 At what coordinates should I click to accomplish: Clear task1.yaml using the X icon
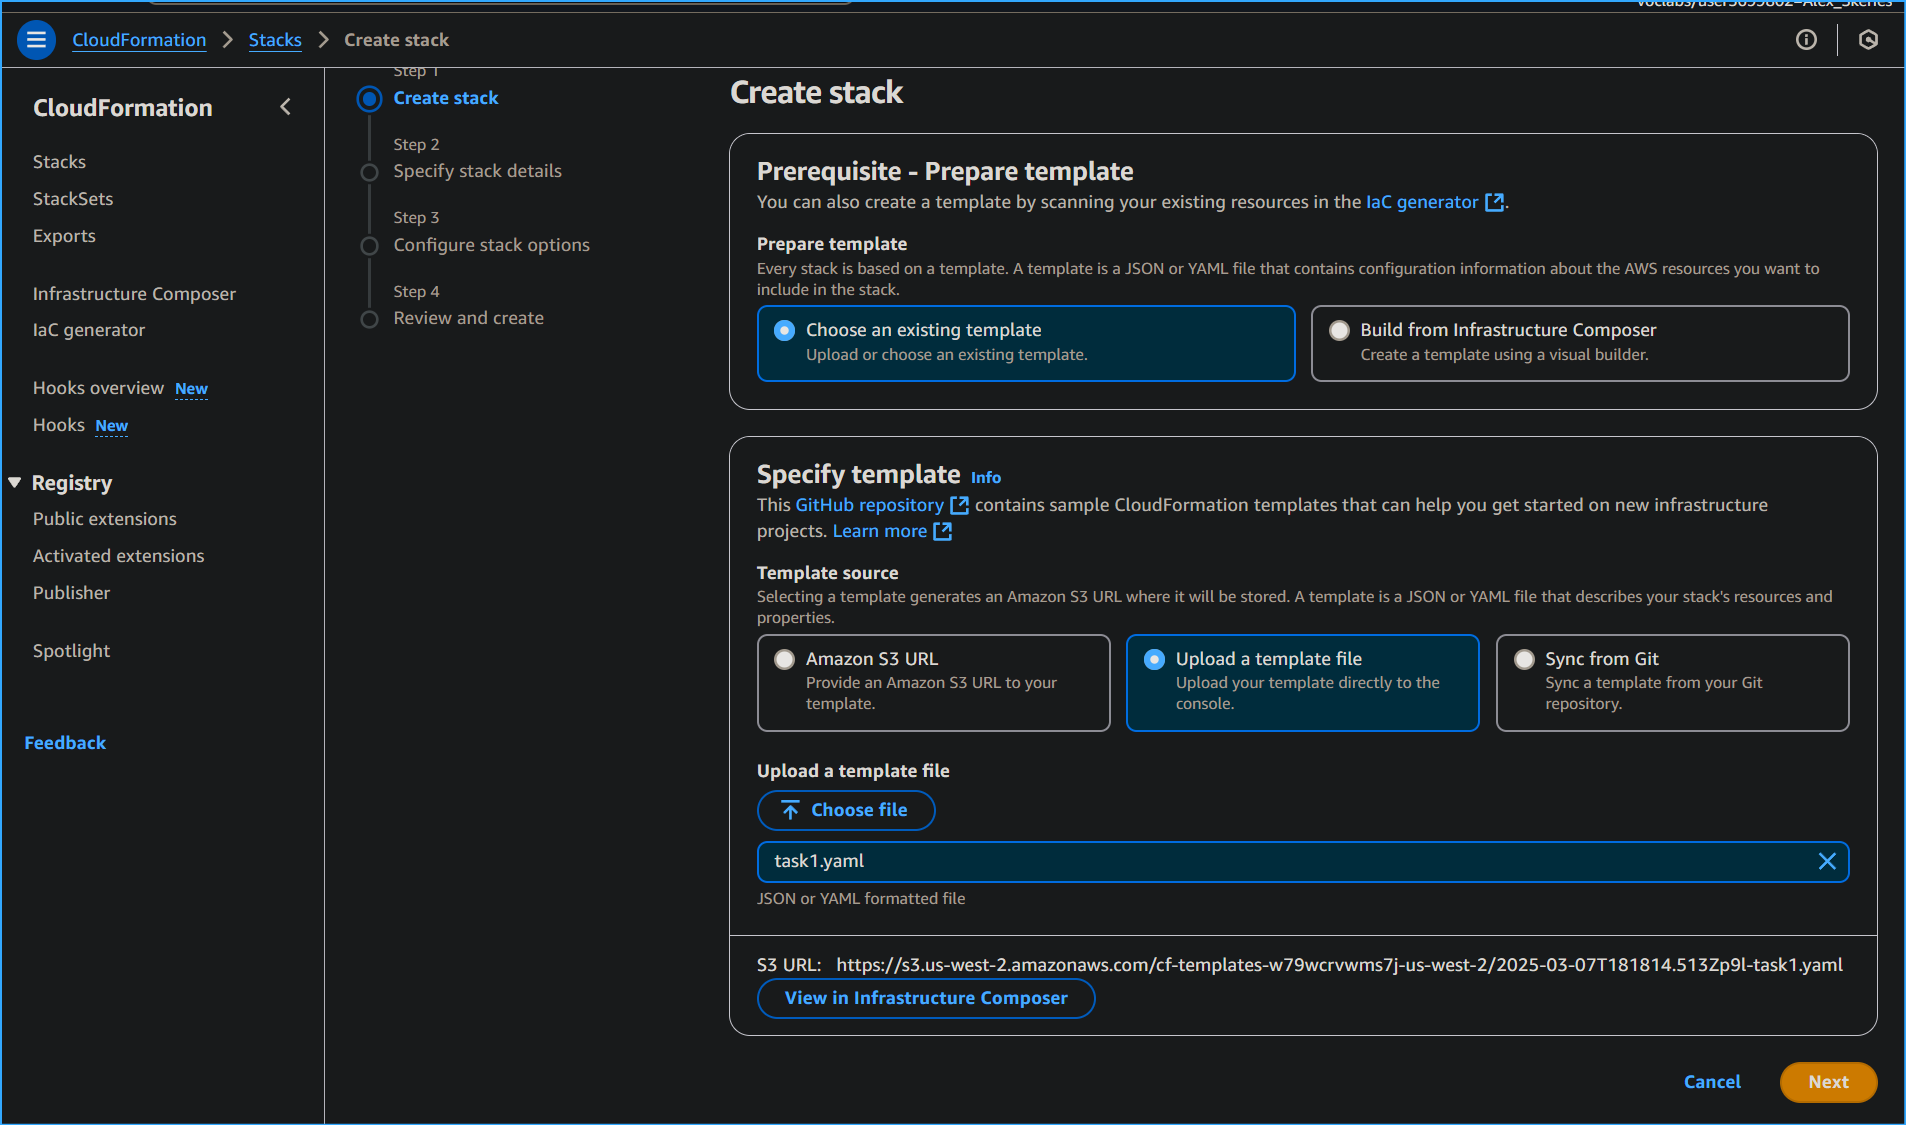tap(1829, 861)
